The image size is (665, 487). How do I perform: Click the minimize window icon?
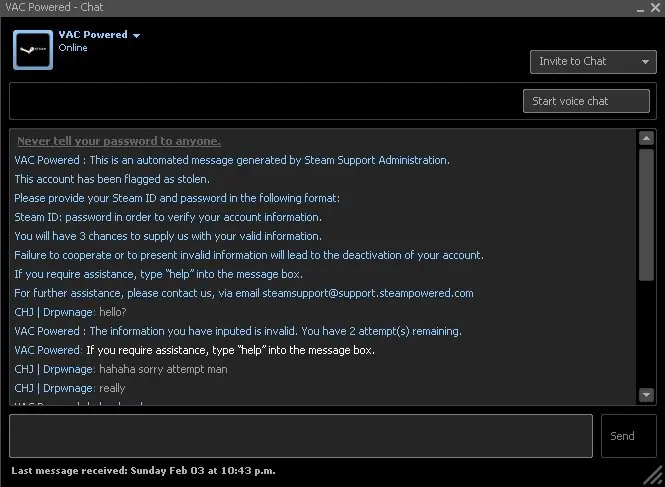click(640, 9)
